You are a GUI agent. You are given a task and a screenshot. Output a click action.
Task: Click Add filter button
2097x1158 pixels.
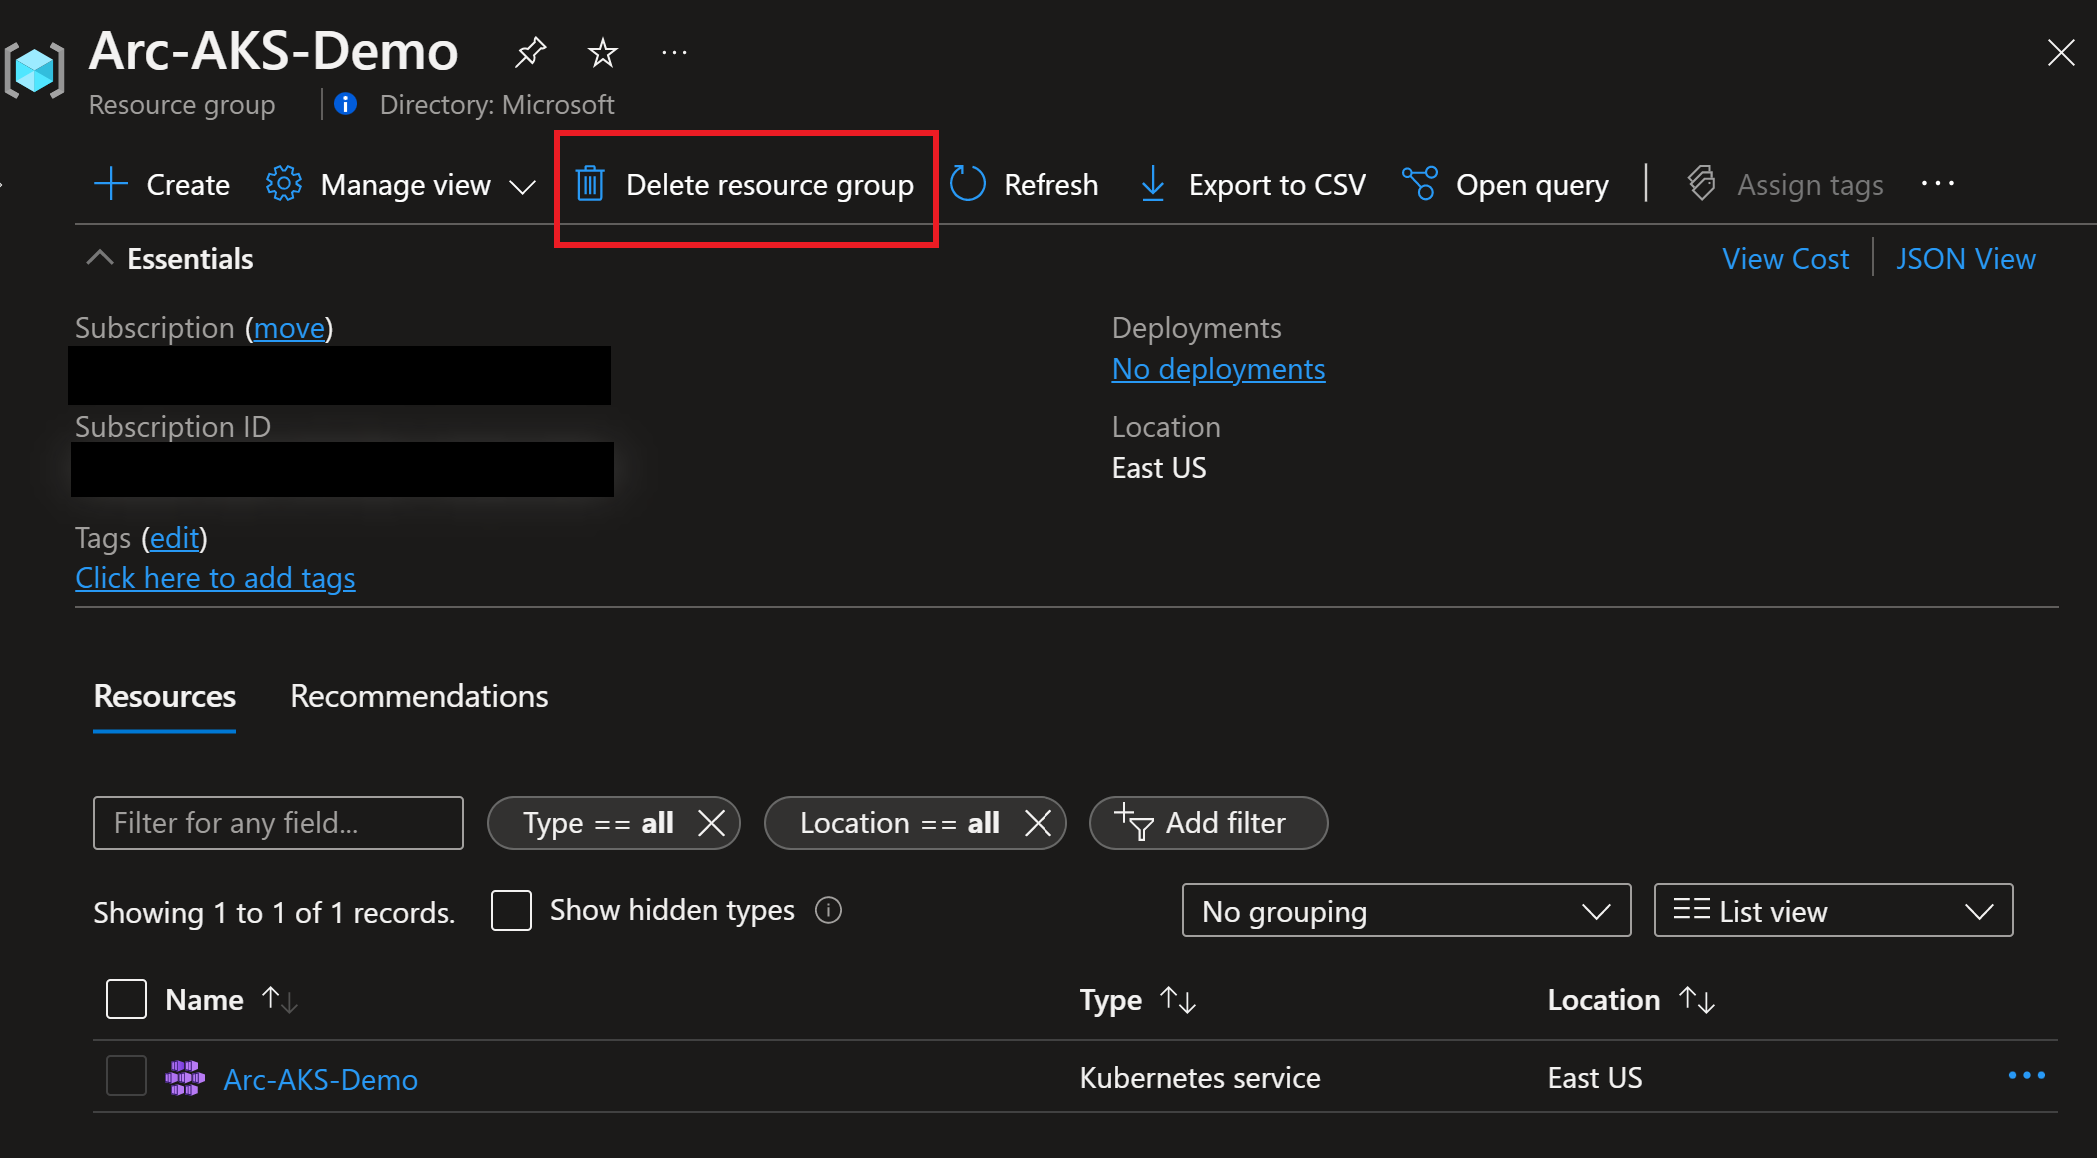pos(1208,823)
